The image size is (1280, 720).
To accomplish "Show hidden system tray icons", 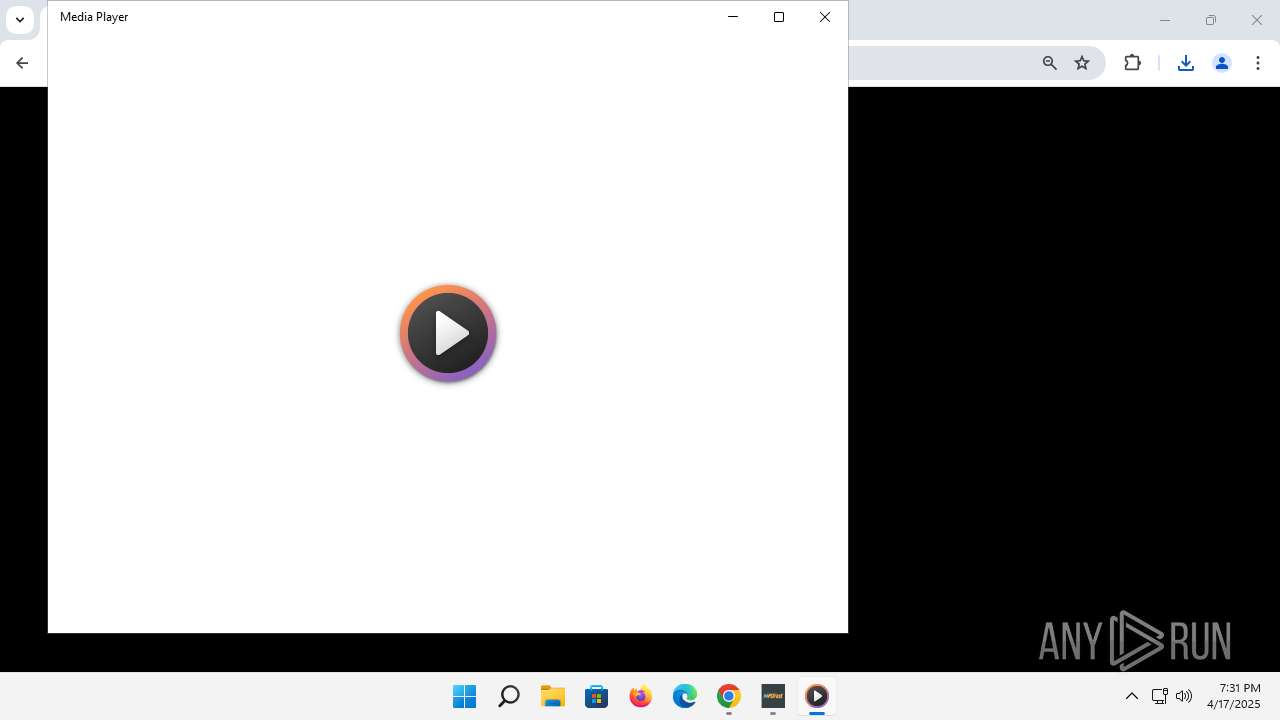I will point(1132,696).
